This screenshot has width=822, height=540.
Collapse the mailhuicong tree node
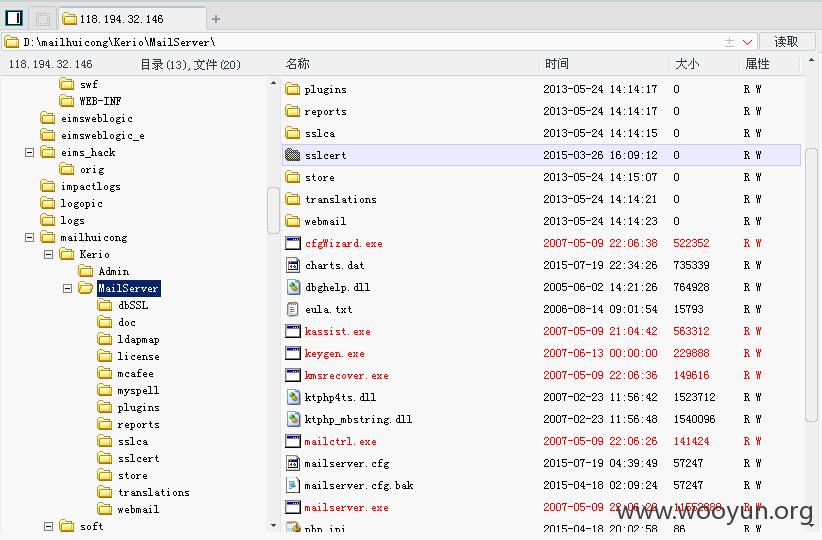click(29, 237)
